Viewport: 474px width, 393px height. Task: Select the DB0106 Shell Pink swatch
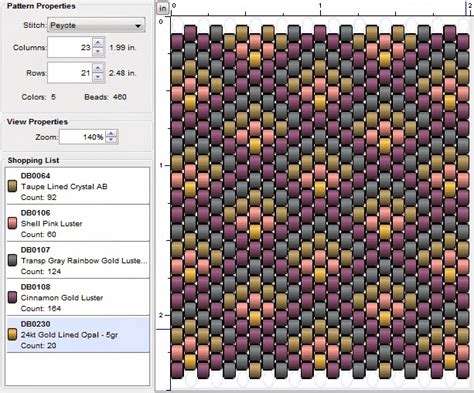click(x=12, y=223)
